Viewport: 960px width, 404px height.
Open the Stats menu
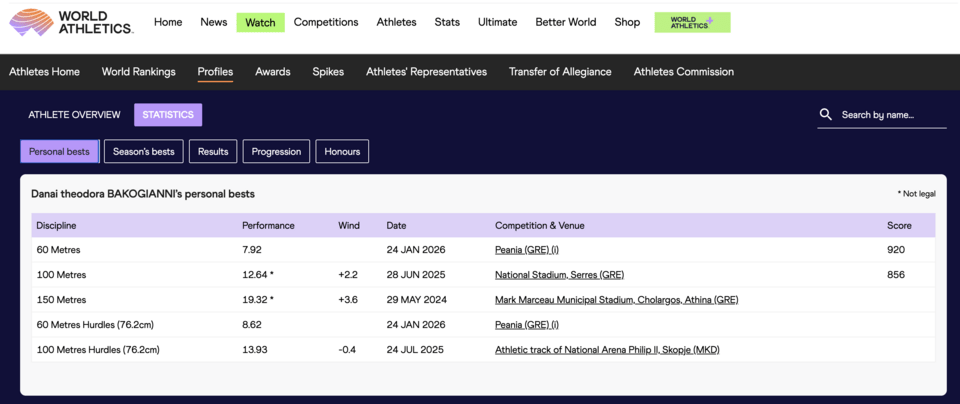[447, 22]
